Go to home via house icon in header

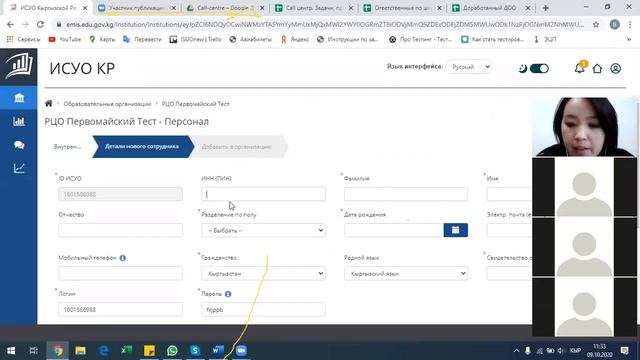point(597,69)
